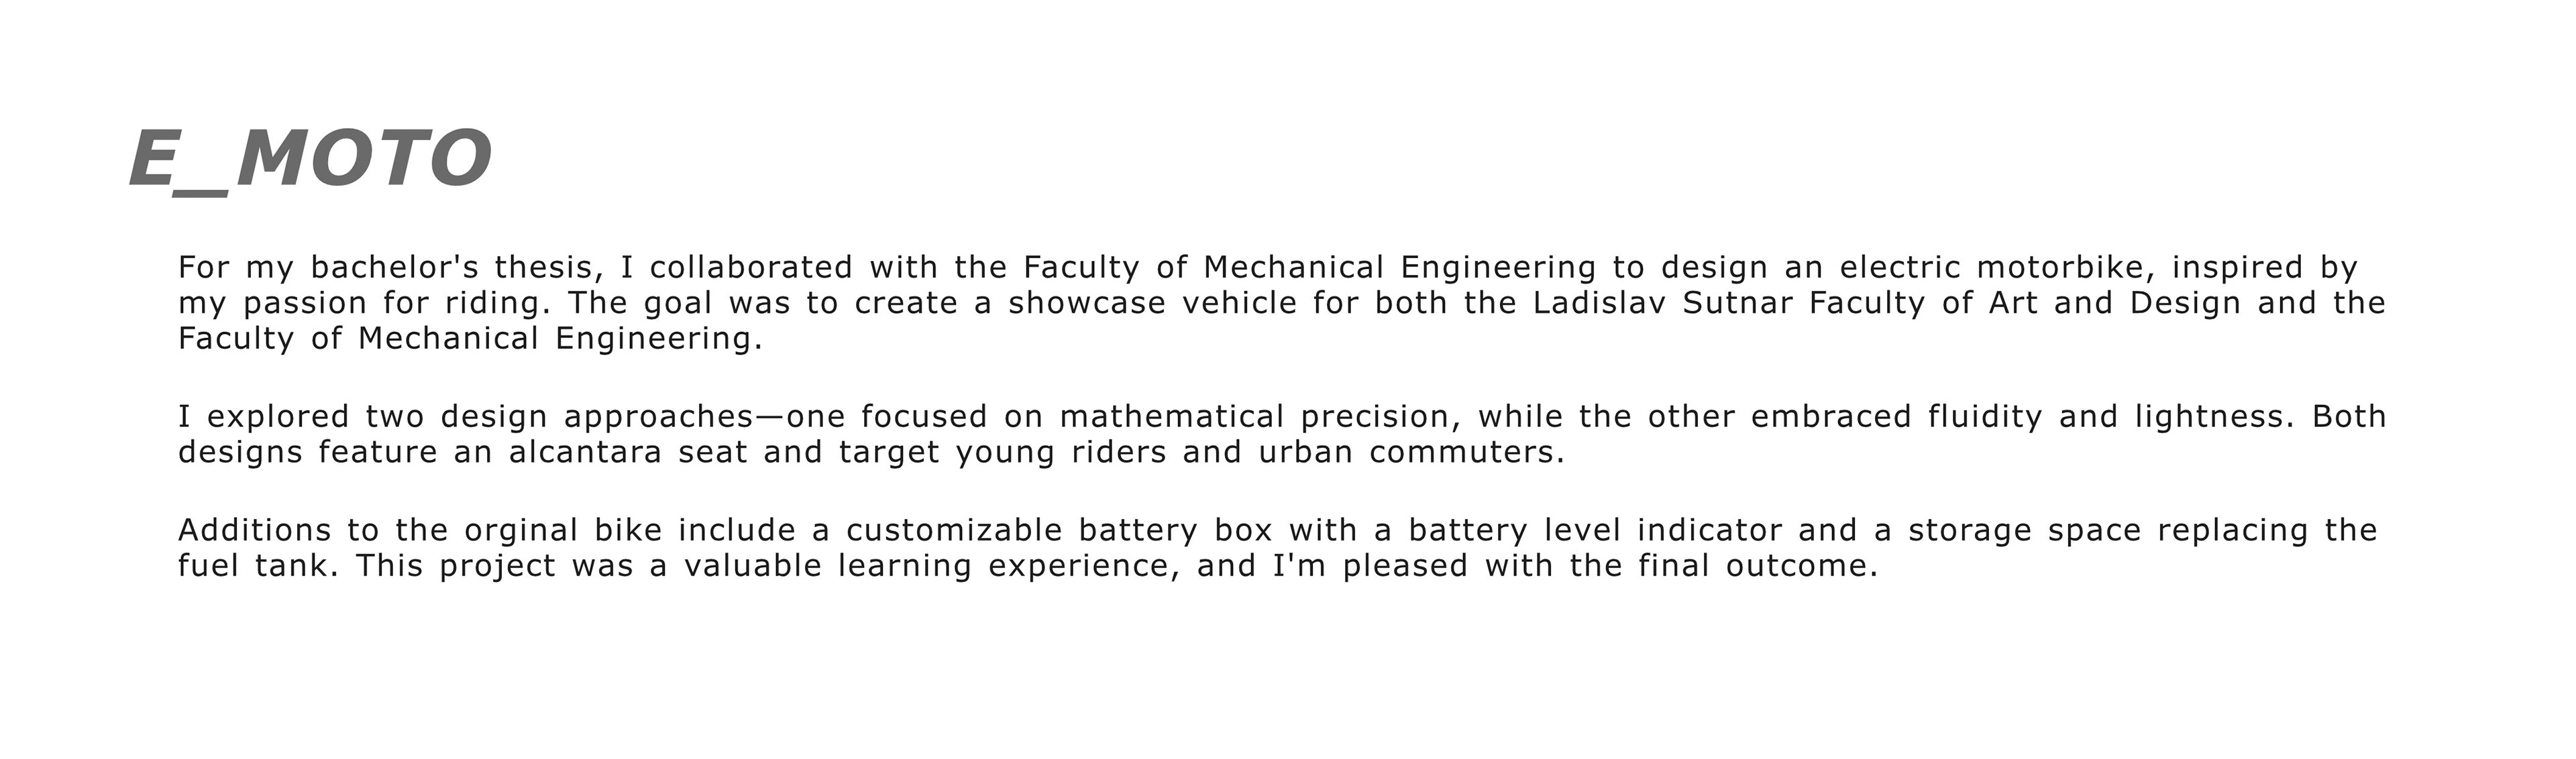This screenshot has height=759, width=2576.
Task: Click the word "collaborated" in first paragraph
Action: (751, 268)
